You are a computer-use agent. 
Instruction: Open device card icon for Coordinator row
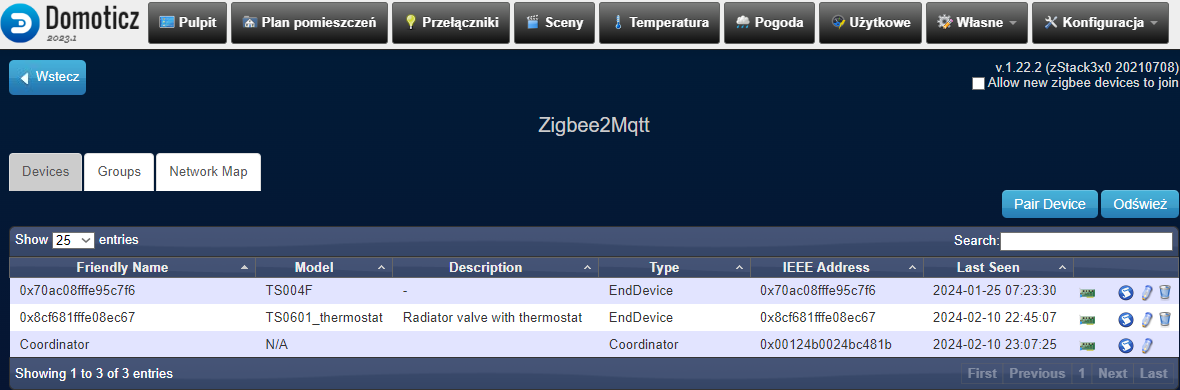(1087, 346)
